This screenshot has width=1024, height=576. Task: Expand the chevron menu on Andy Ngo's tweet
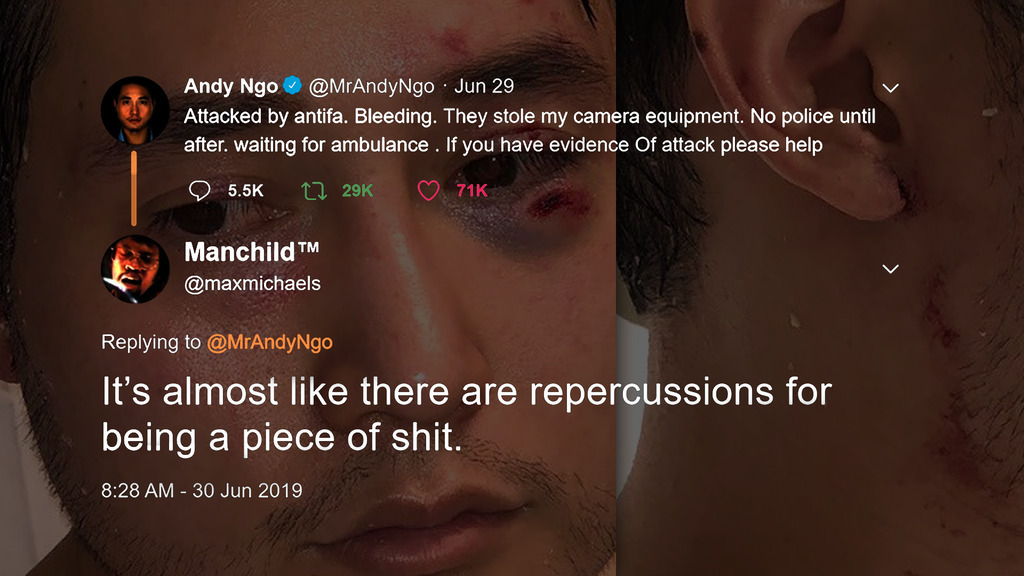point(891,88)
